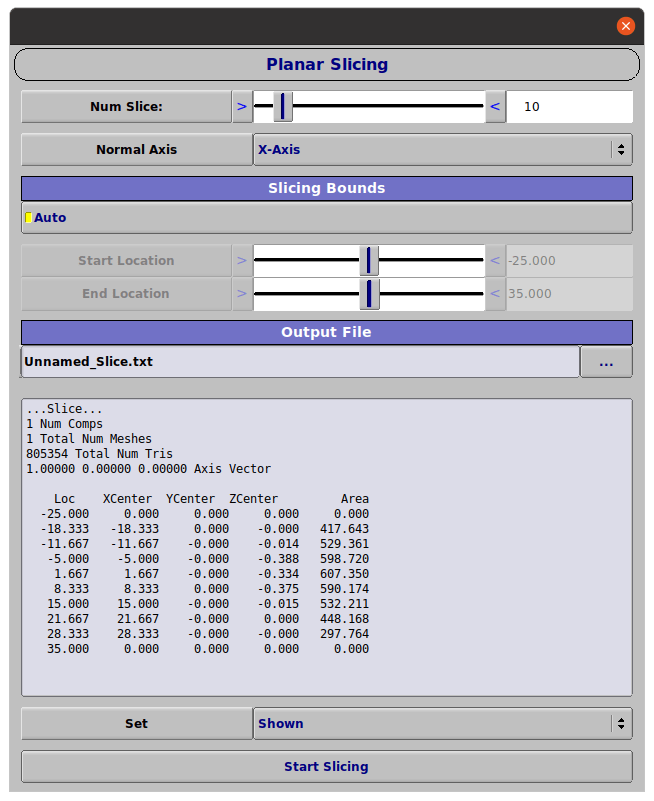Toggle the Auto slicing bounds option
The height and width of the screenshot is (801, 654).
pyautogui.click(x=29, y=218)
